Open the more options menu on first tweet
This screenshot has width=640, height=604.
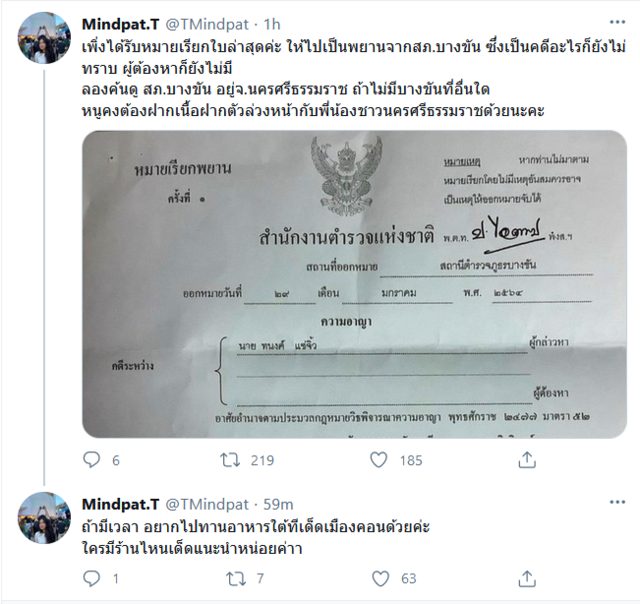coord(617,22)
